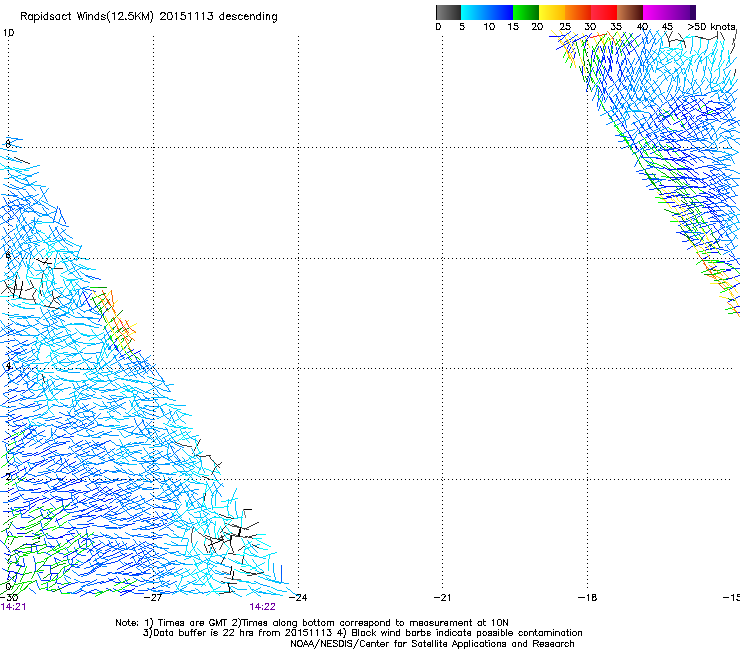This screenshot has height=650, width=740.
Task: Click the cyan-blue 5-15 knots color band
Action: (487, 12)
